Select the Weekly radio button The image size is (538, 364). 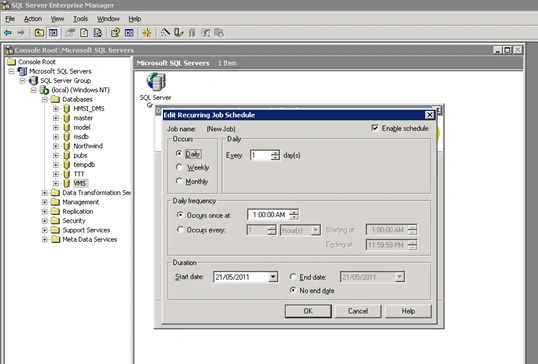click(x=179, y=167)
